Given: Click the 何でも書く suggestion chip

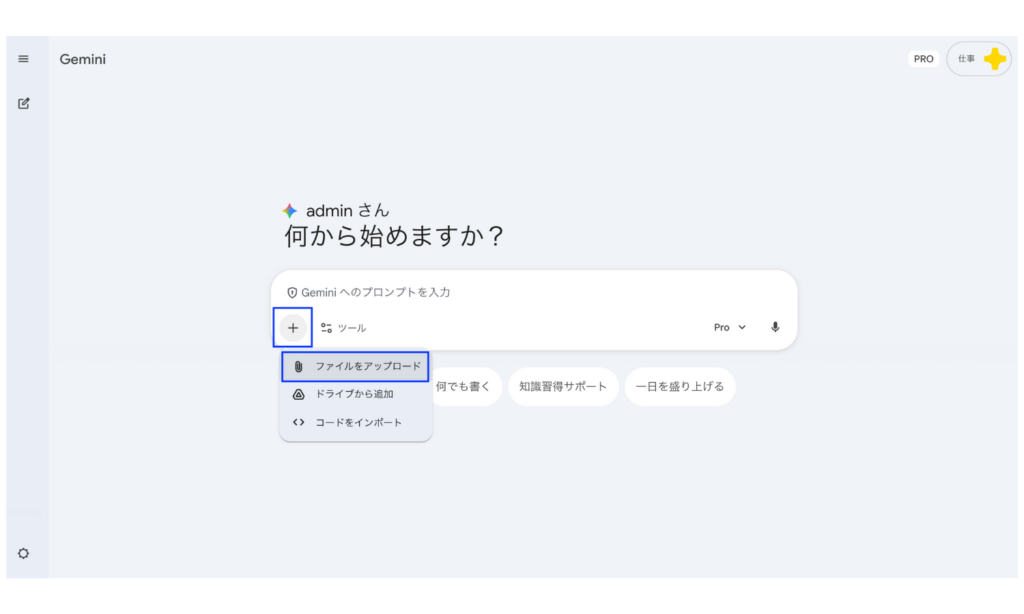Looking at the screenshot, I should pyautogui.click(x=466, y=386).
